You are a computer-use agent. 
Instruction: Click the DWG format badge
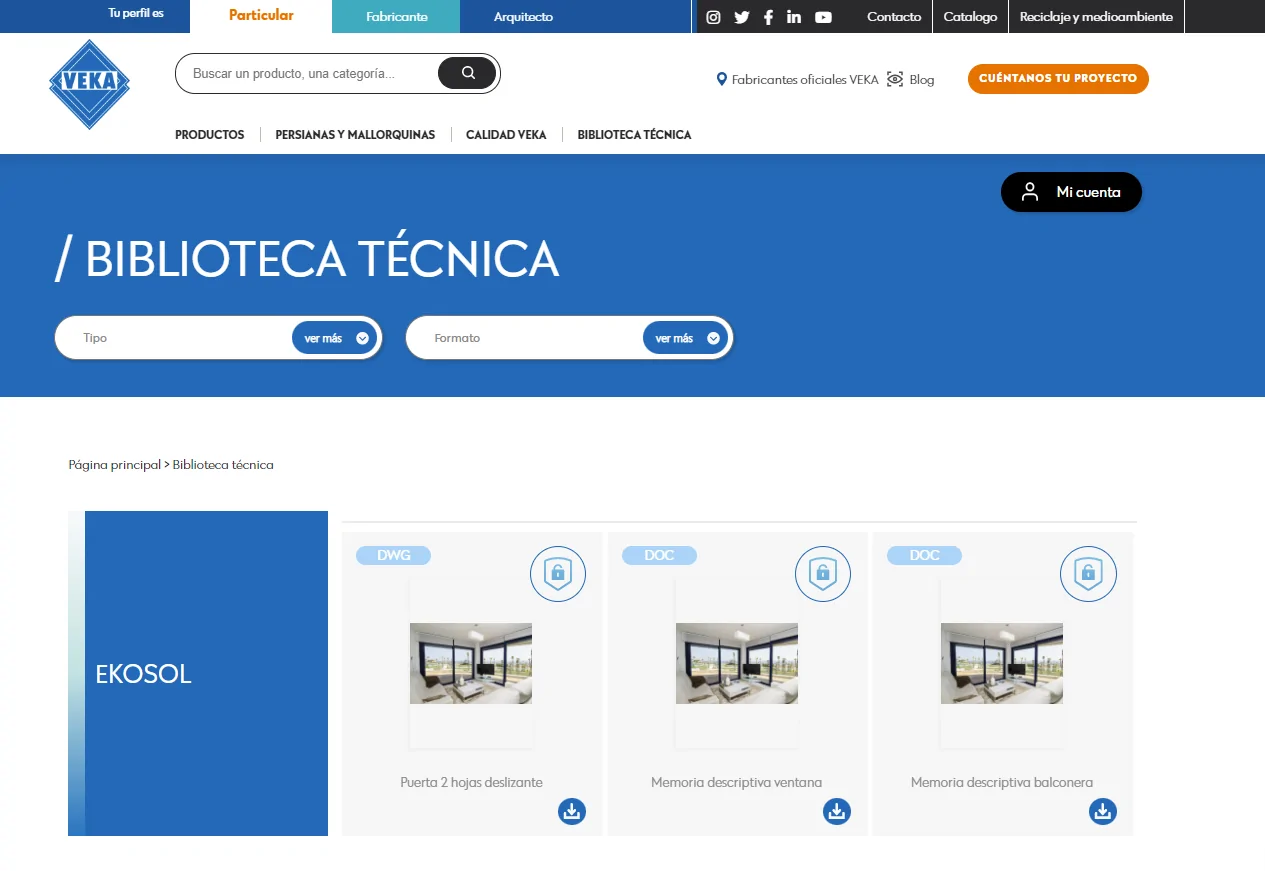394,555
